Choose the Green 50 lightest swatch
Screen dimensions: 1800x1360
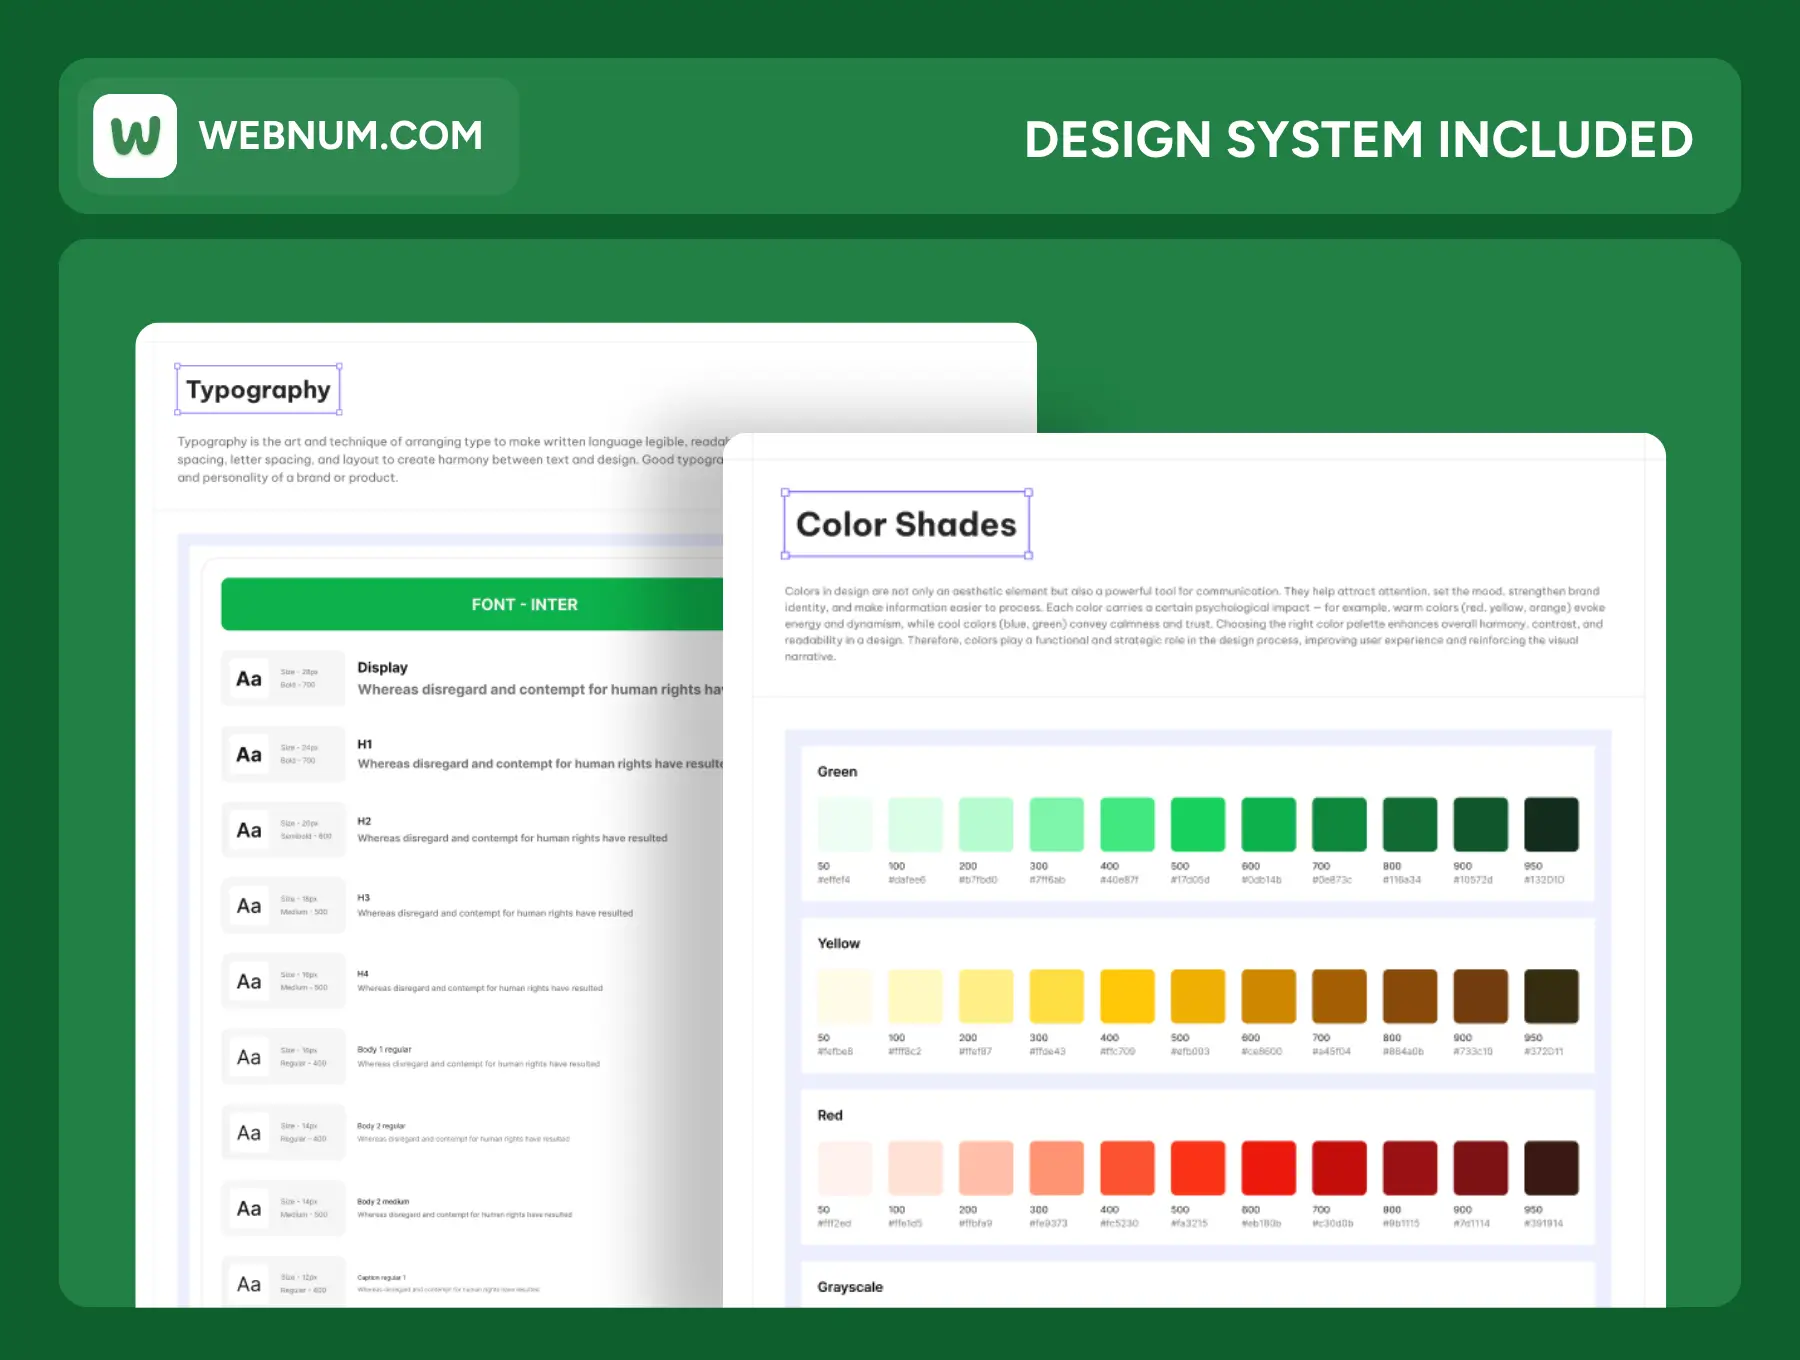click(x=844, y=824)
